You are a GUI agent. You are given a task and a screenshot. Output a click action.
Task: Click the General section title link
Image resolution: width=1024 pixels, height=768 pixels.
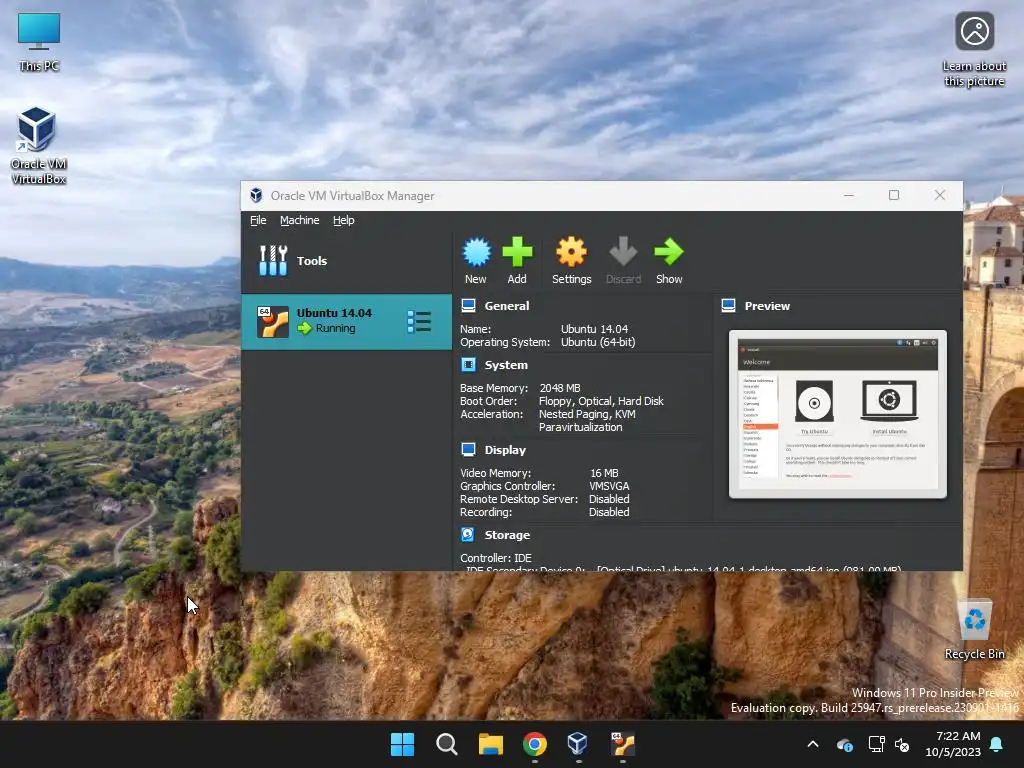(507, 306)
